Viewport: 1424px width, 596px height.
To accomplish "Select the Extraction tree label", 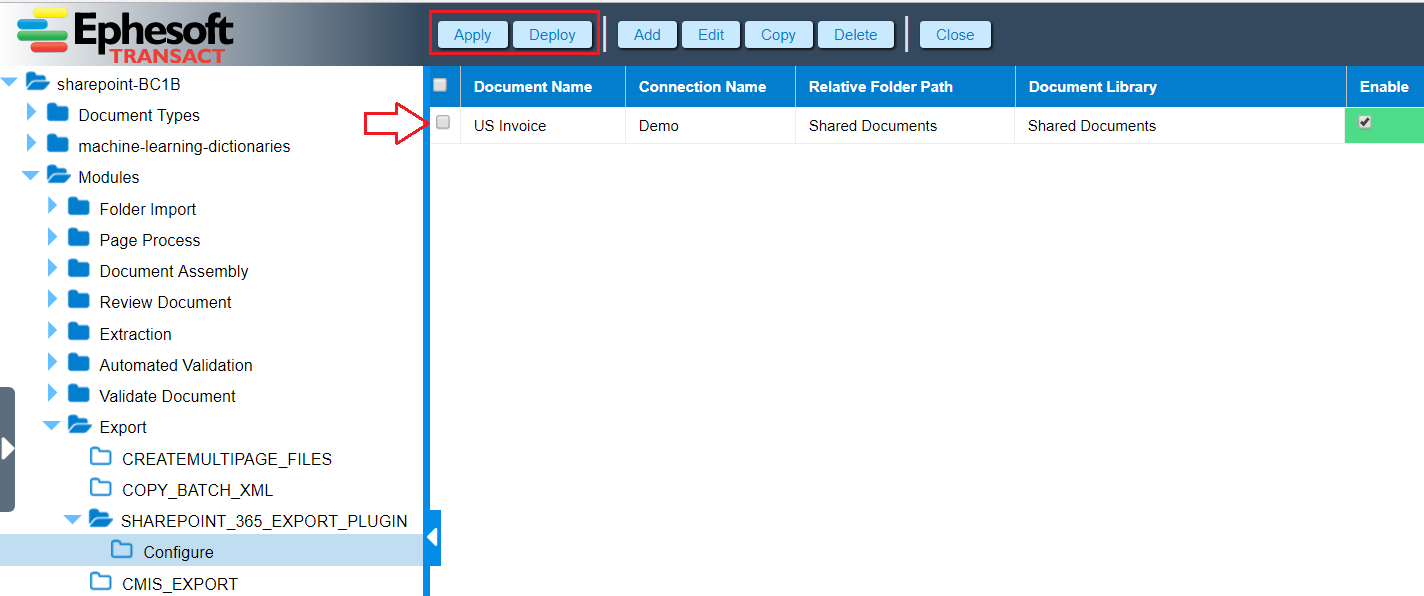I will (x=135, y=334).
